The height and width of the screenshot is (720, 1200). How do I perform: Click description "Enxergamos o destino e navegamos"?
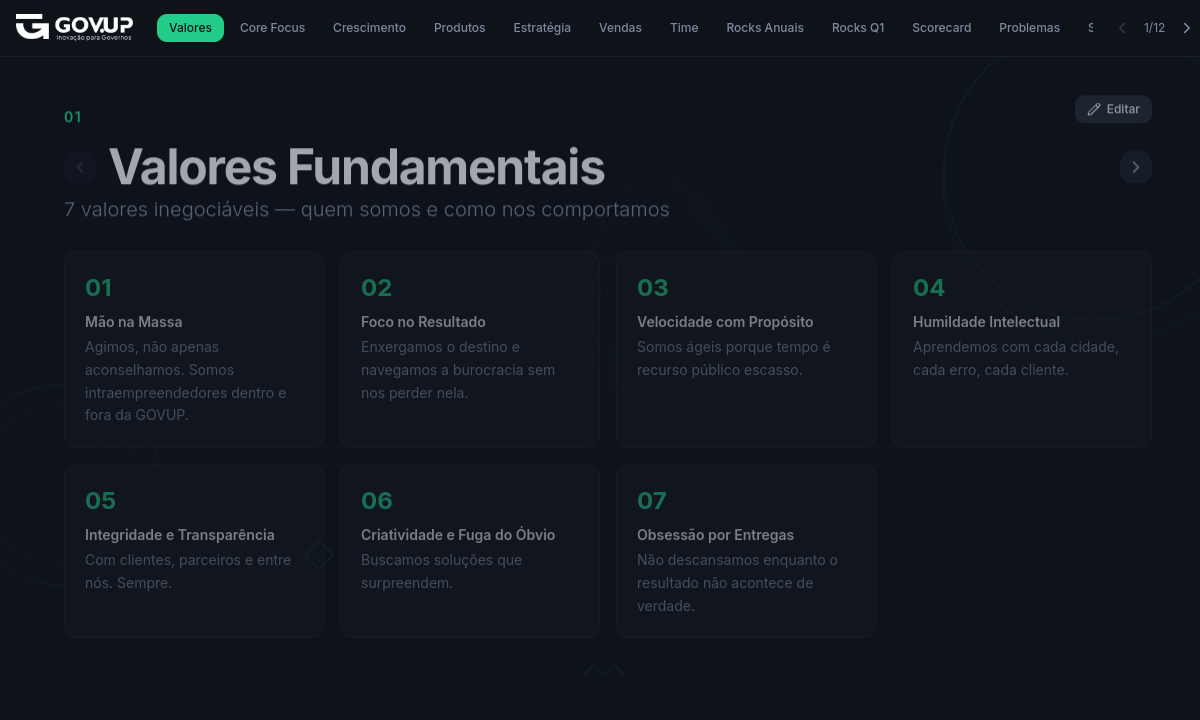point(458,370)
